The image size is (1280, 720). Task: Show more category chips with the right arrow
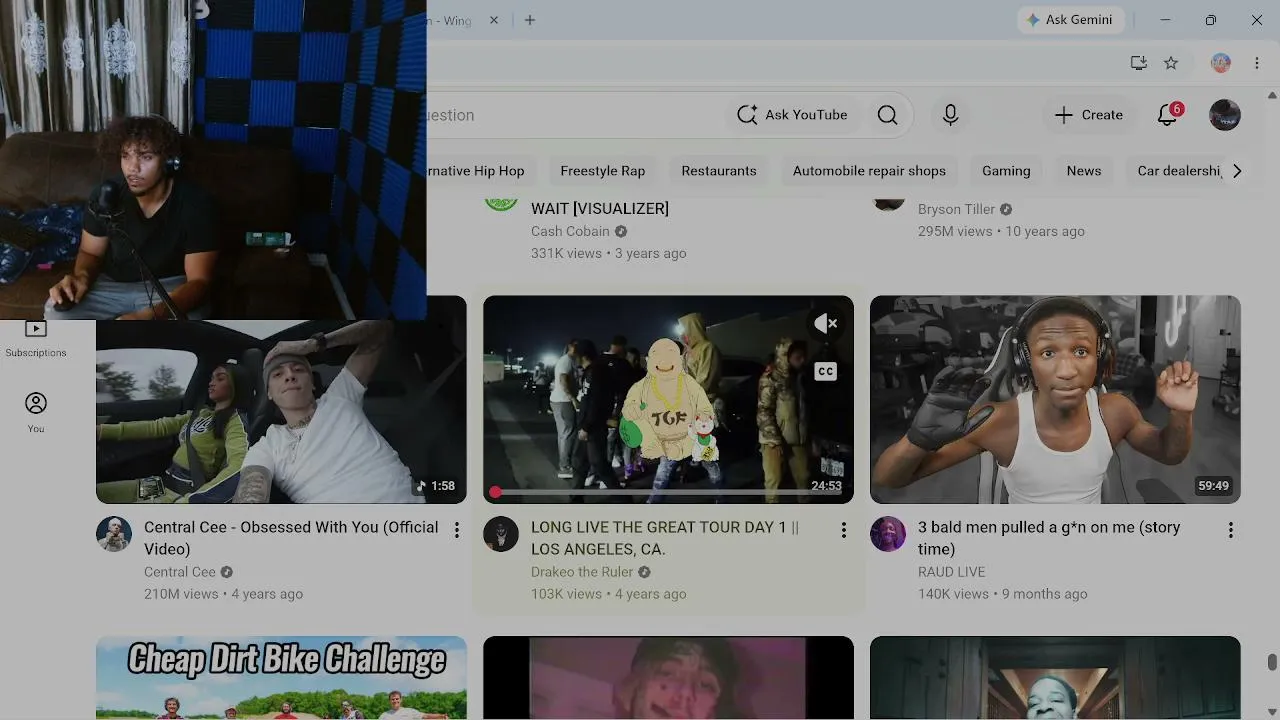pyautogui.click(x=1237, y=171)
